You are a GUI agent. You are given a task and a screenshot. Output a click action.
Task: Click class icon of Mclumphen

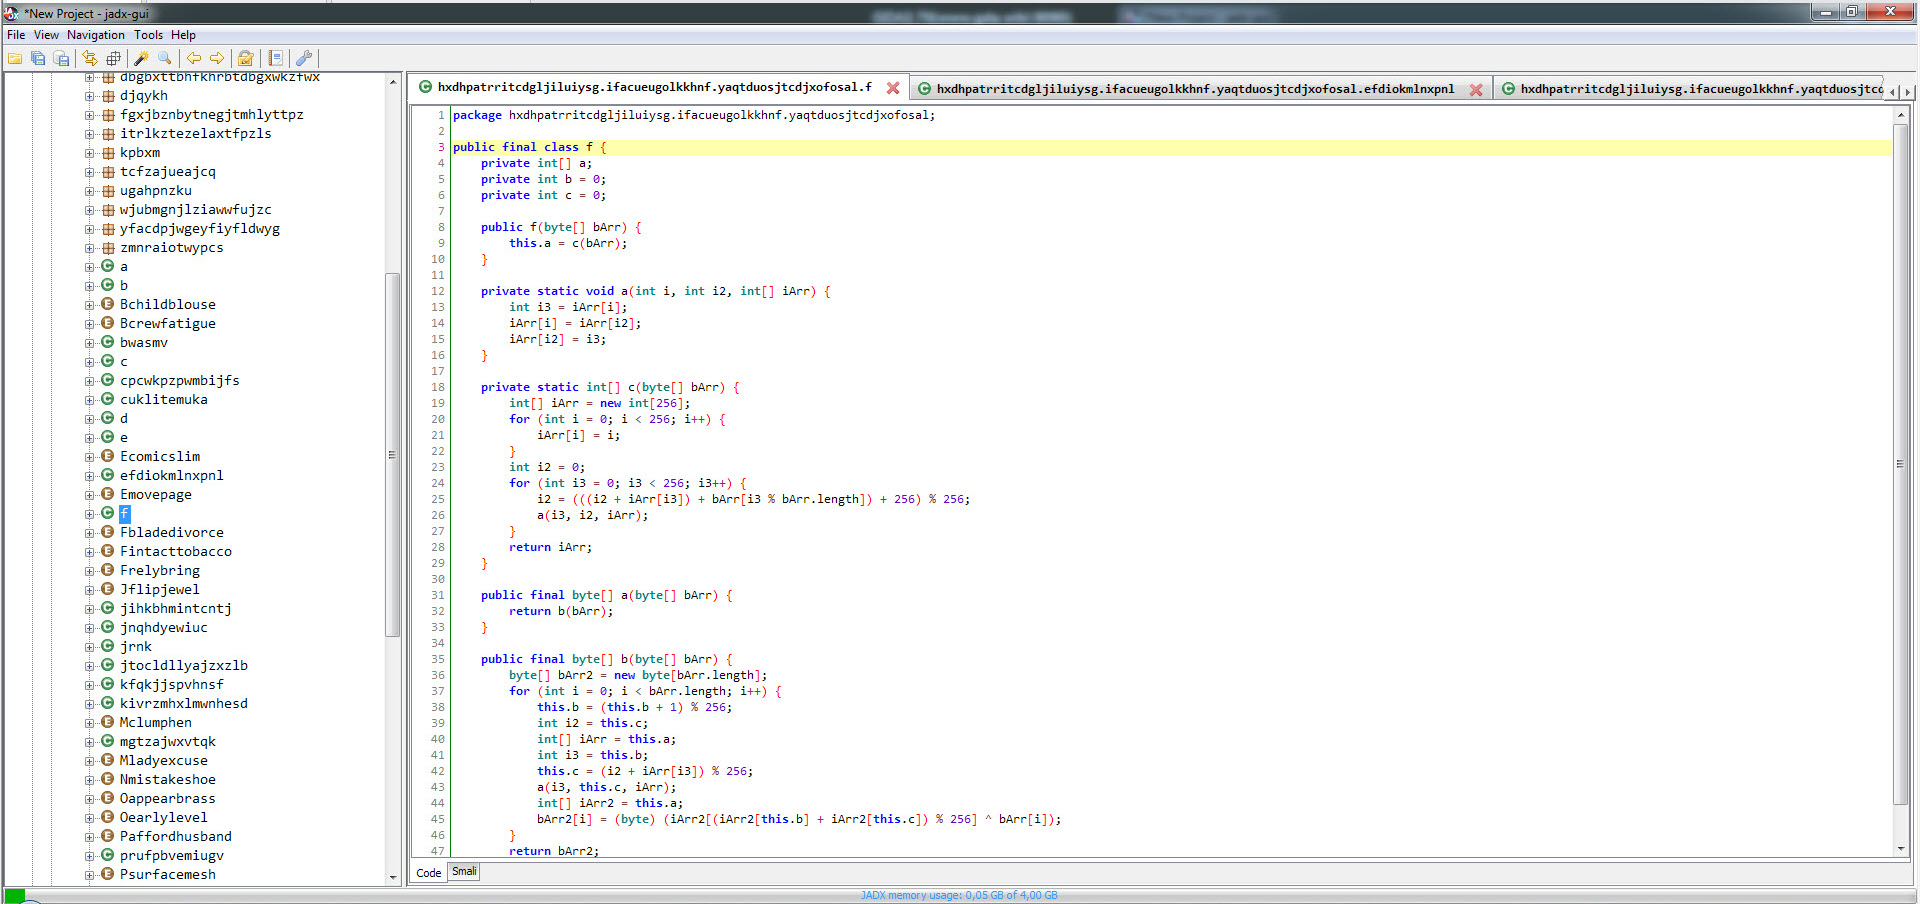108,722
